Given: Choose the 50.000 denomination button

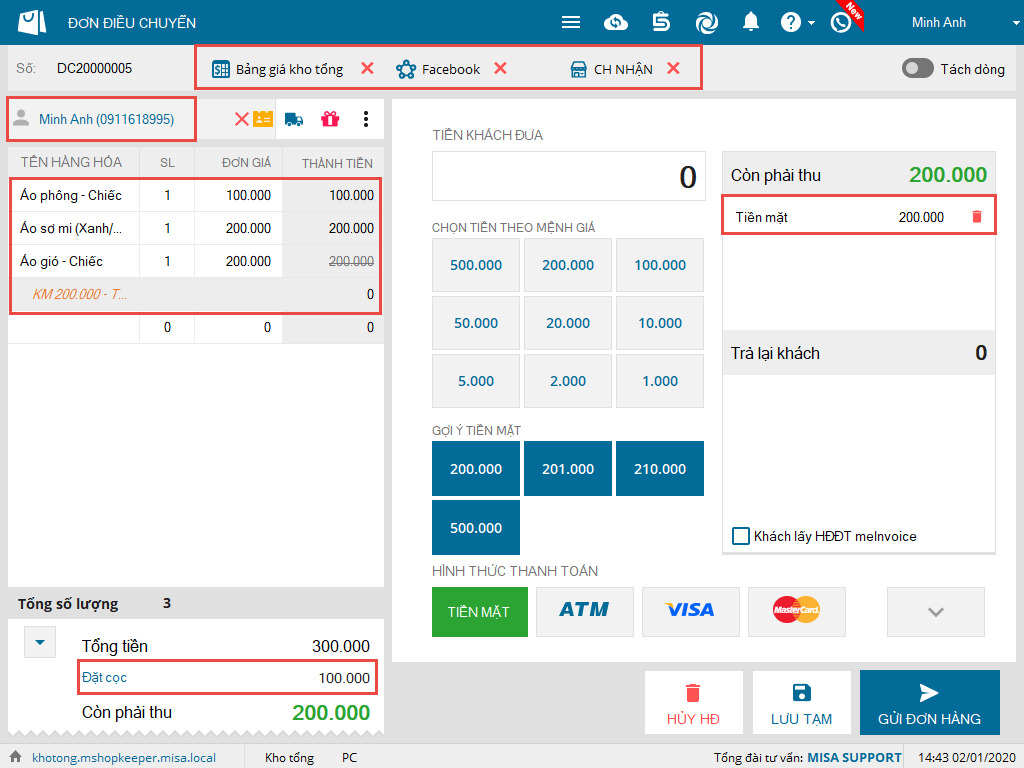Looking at the screenshot, I should click(x=475, y=323).
